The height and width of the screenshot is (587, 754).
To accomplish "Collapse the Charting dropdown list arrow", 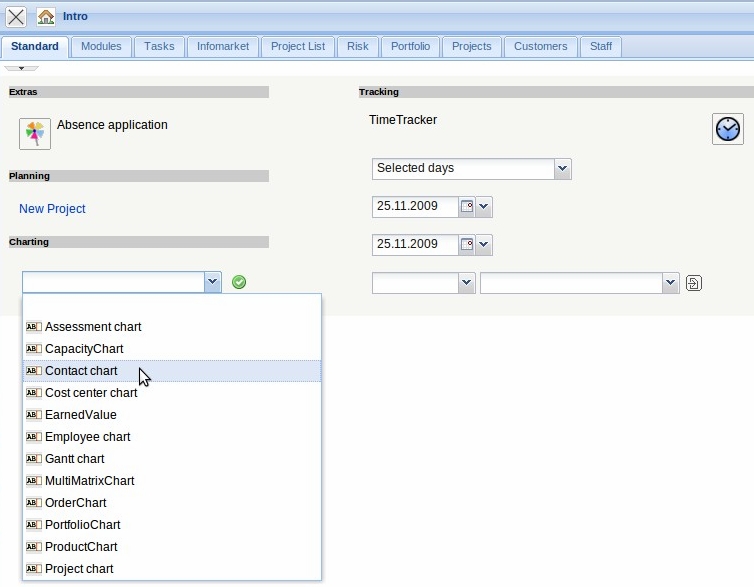I will click(x=212, y=283).
